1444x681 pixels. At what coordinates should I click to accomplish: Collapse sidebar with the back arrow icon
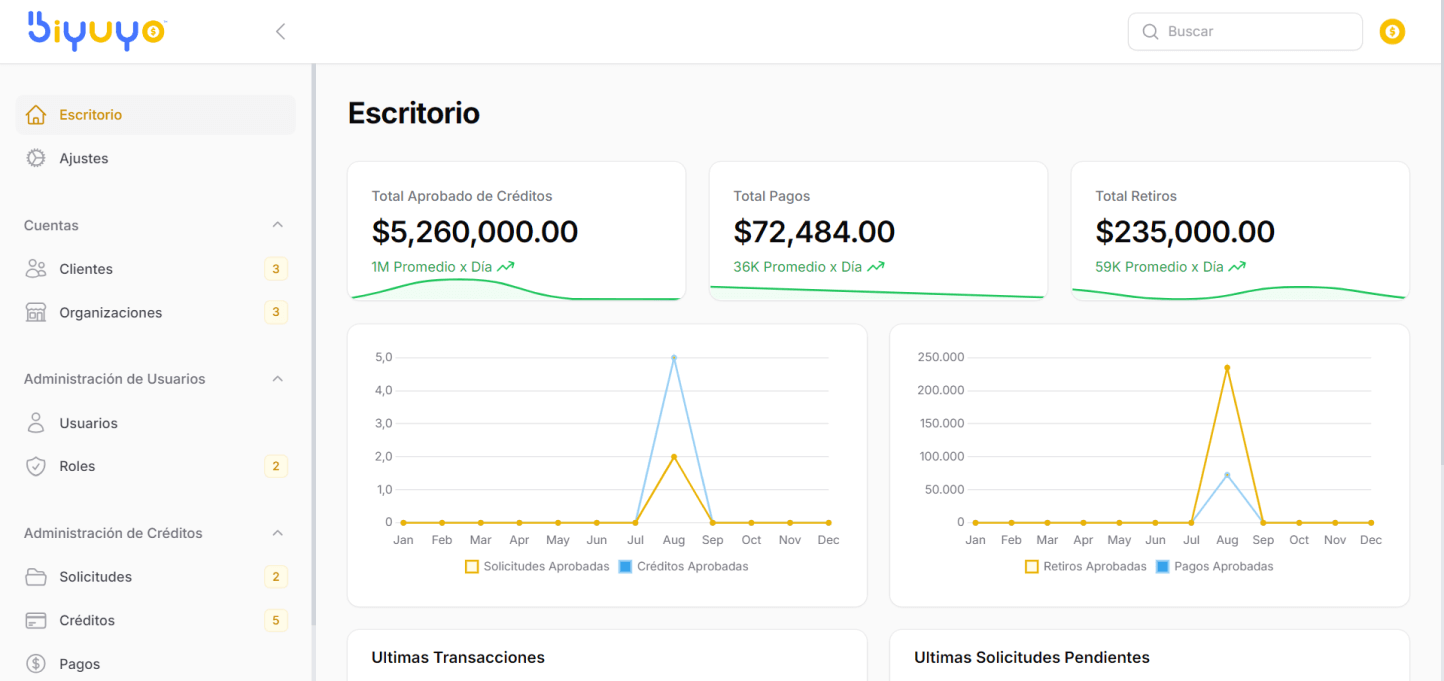[281, 31]
